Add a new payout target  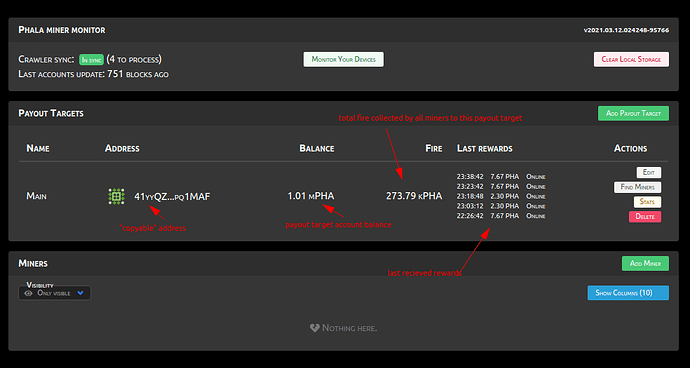633,113
